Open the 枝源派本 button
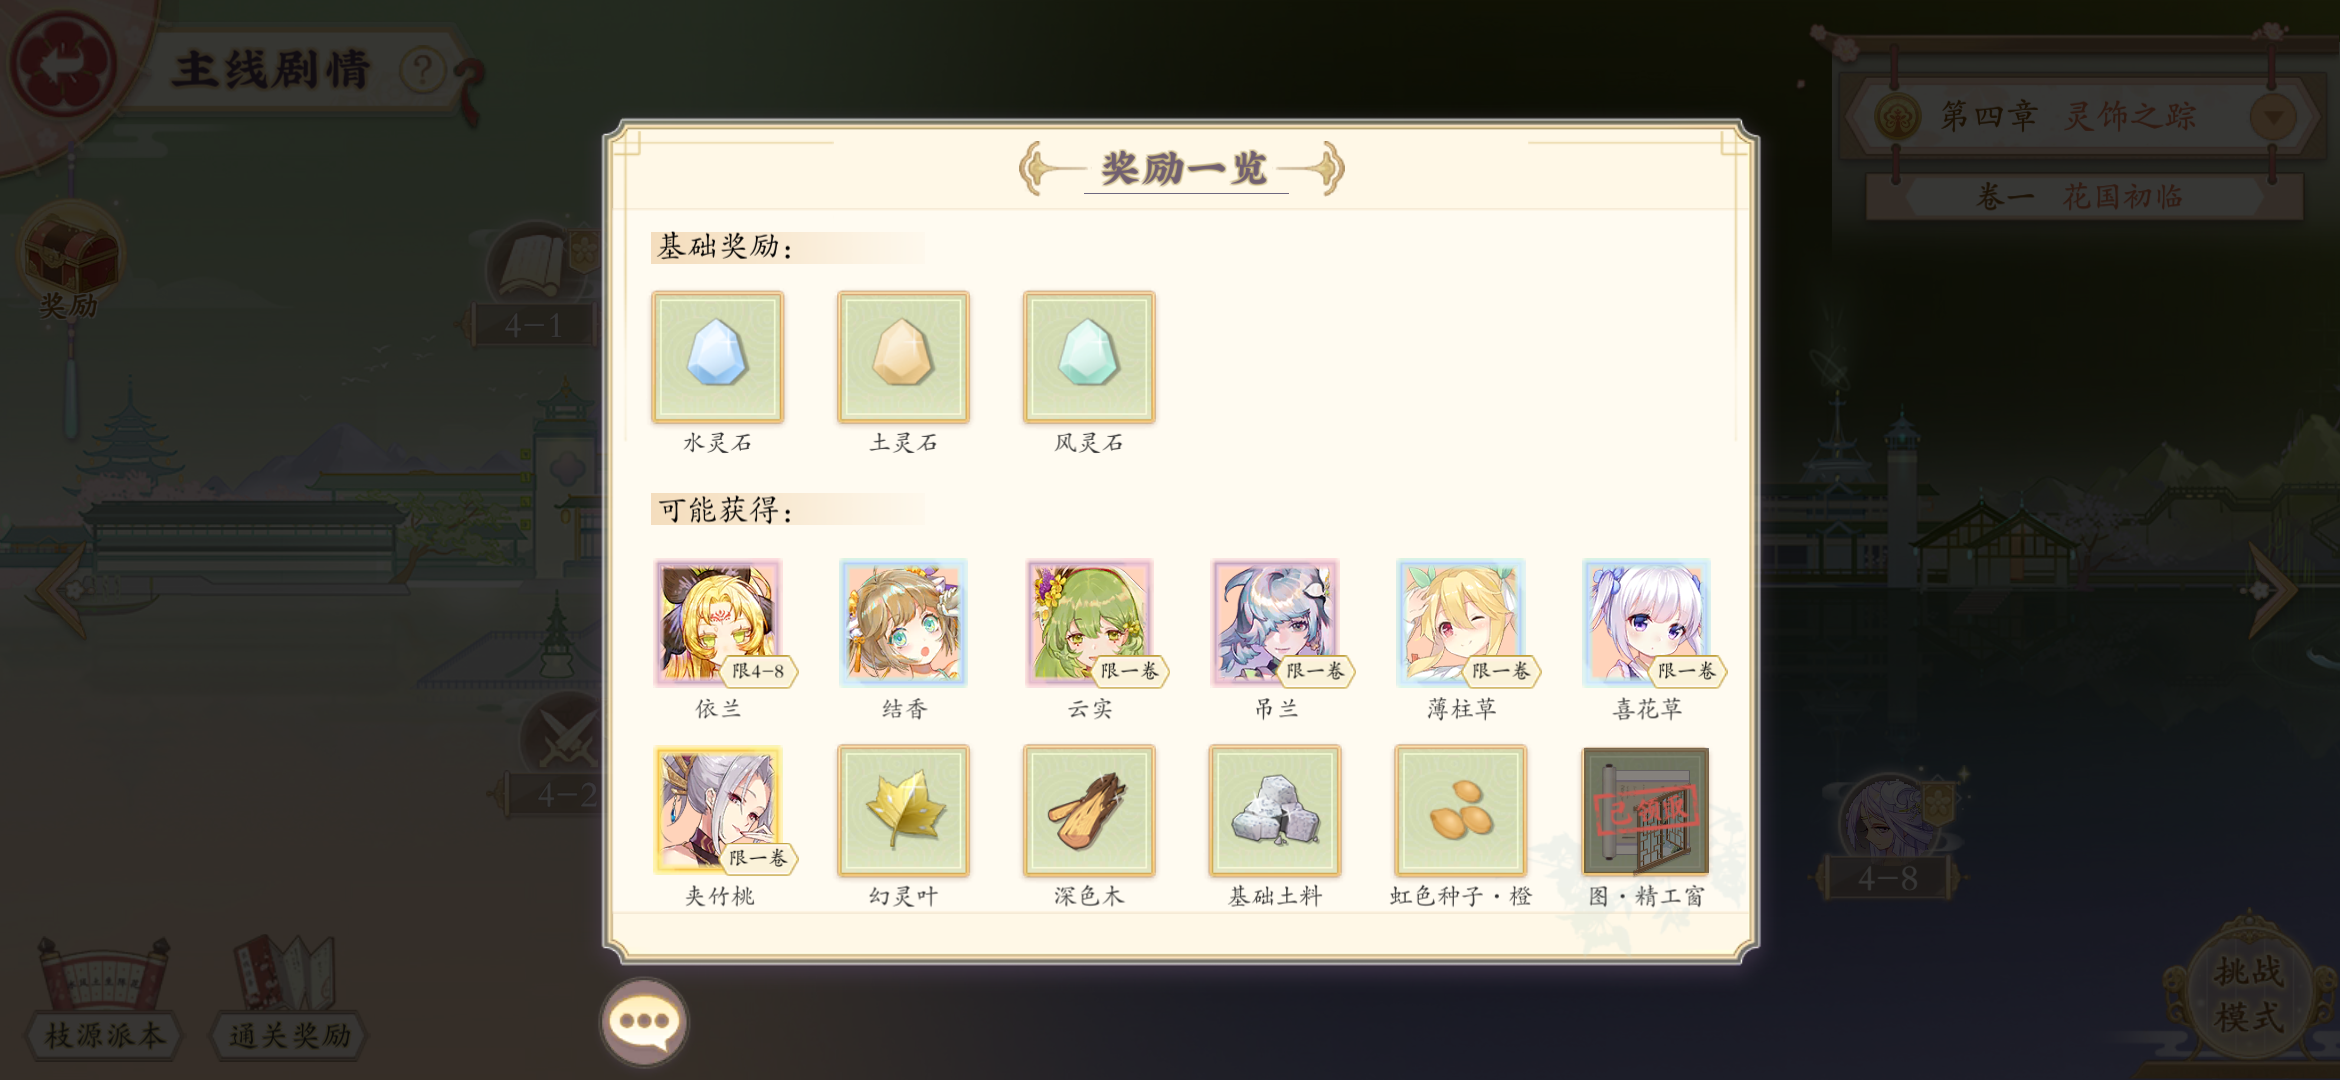The width and height of the screenshot is (2340, 1080). [104, 1000]
